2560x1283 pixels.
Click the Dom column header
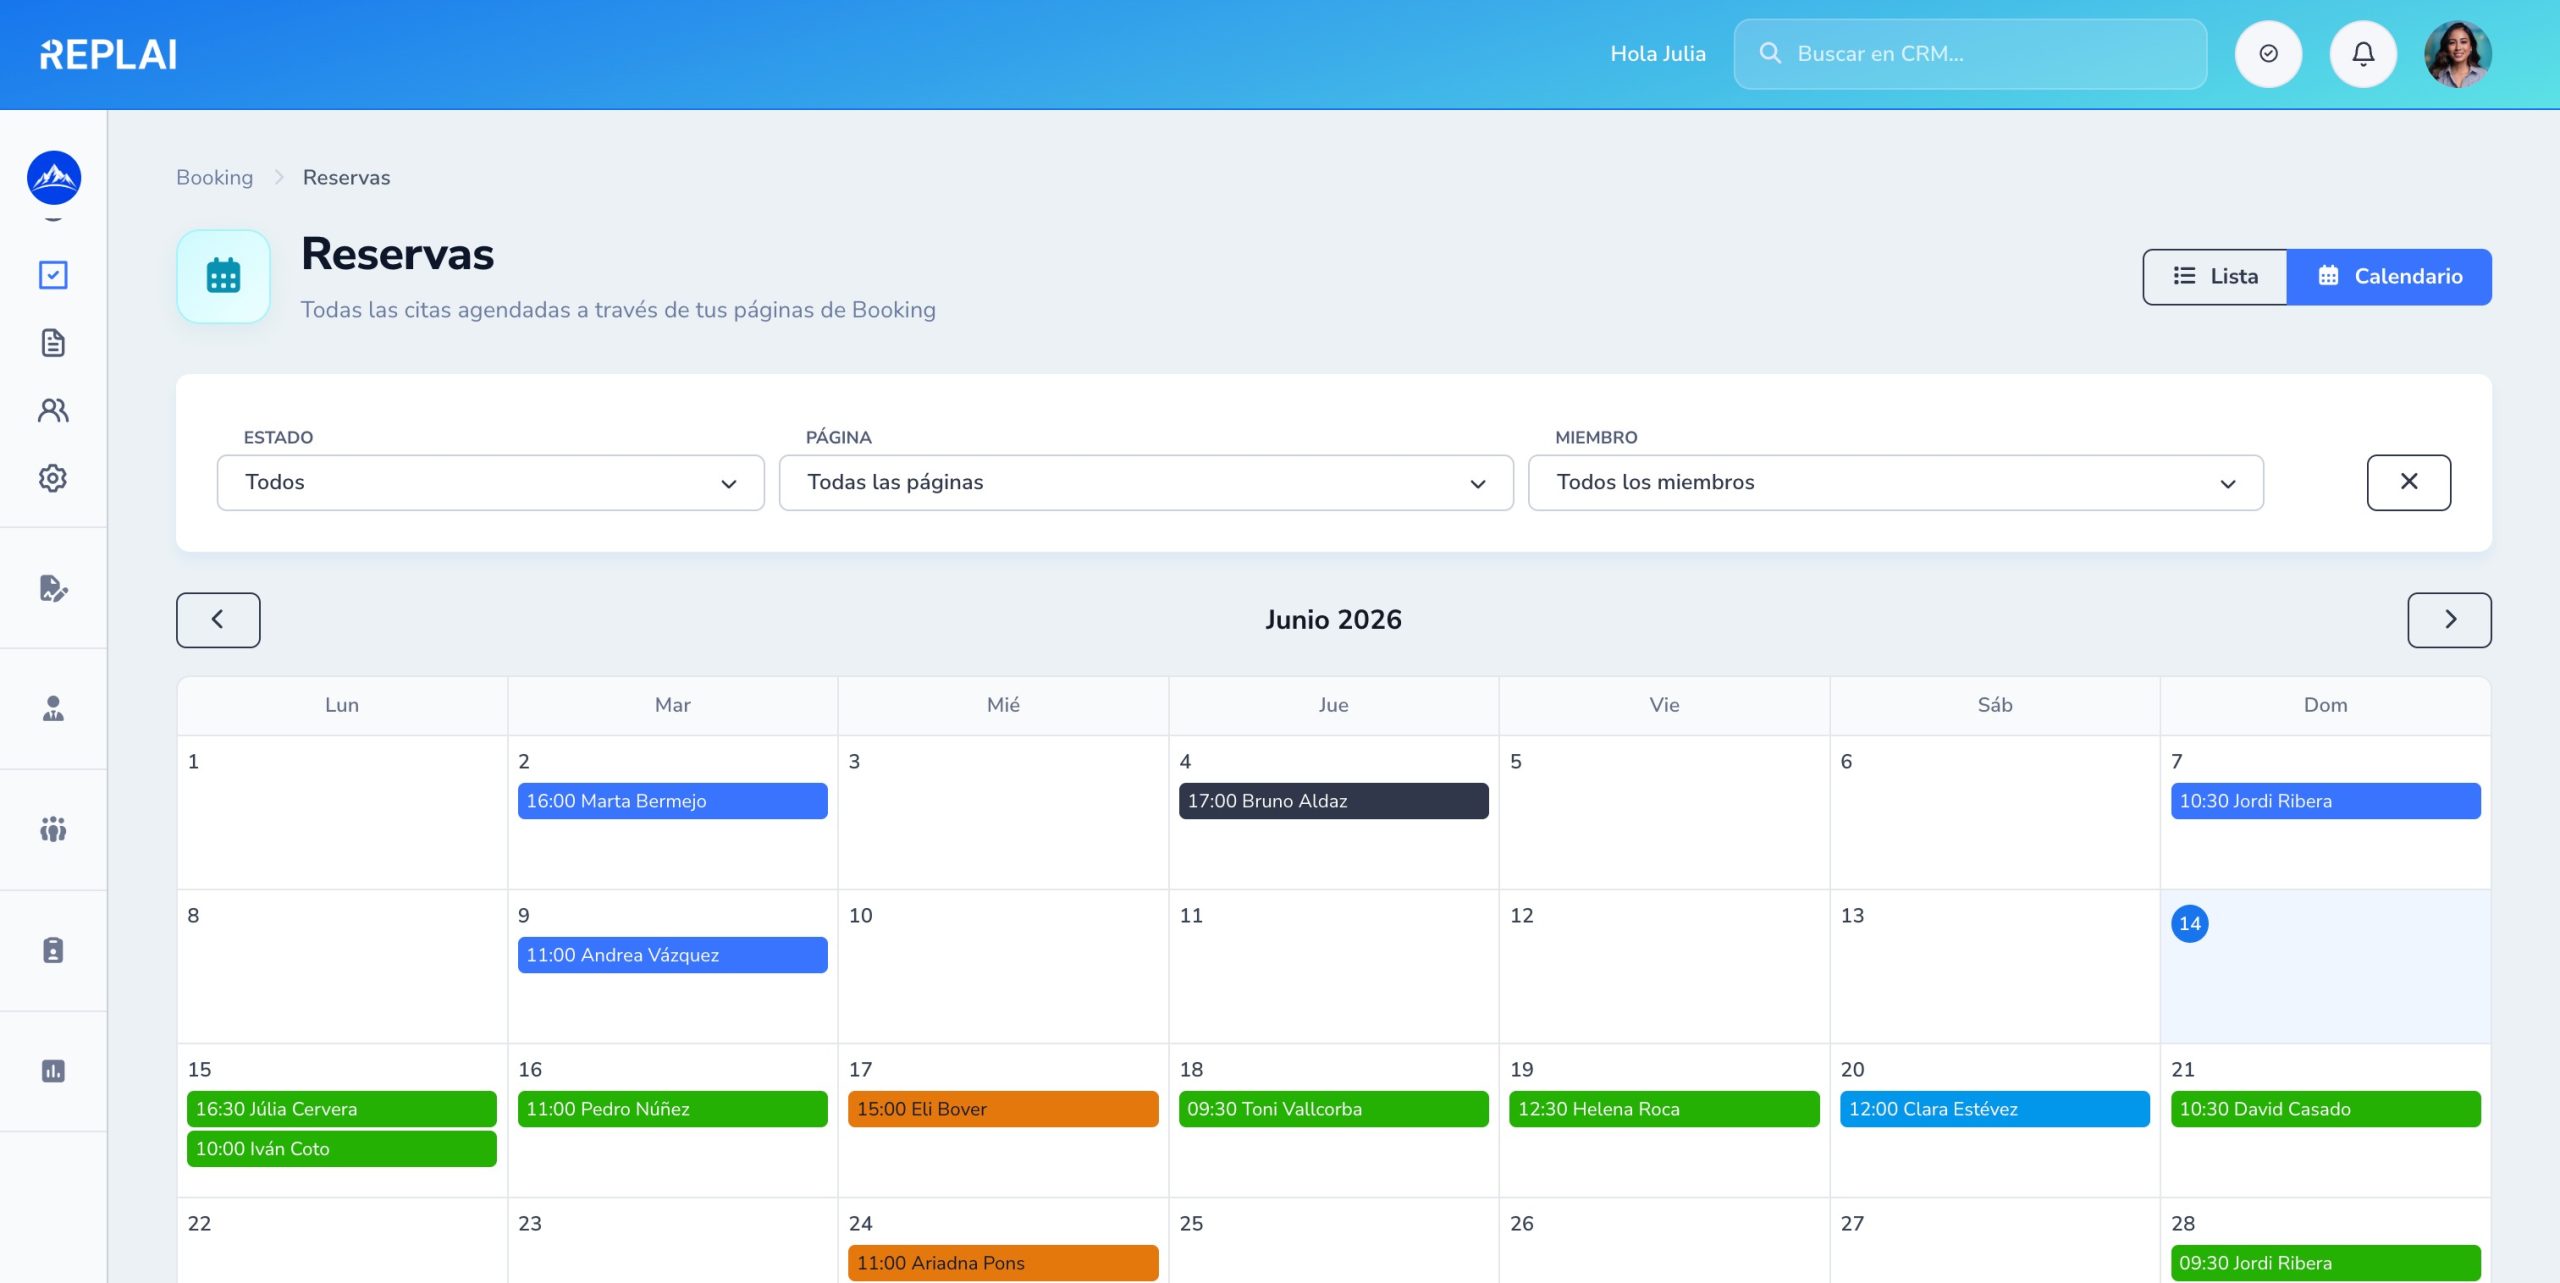click(x=2326, y=705)
